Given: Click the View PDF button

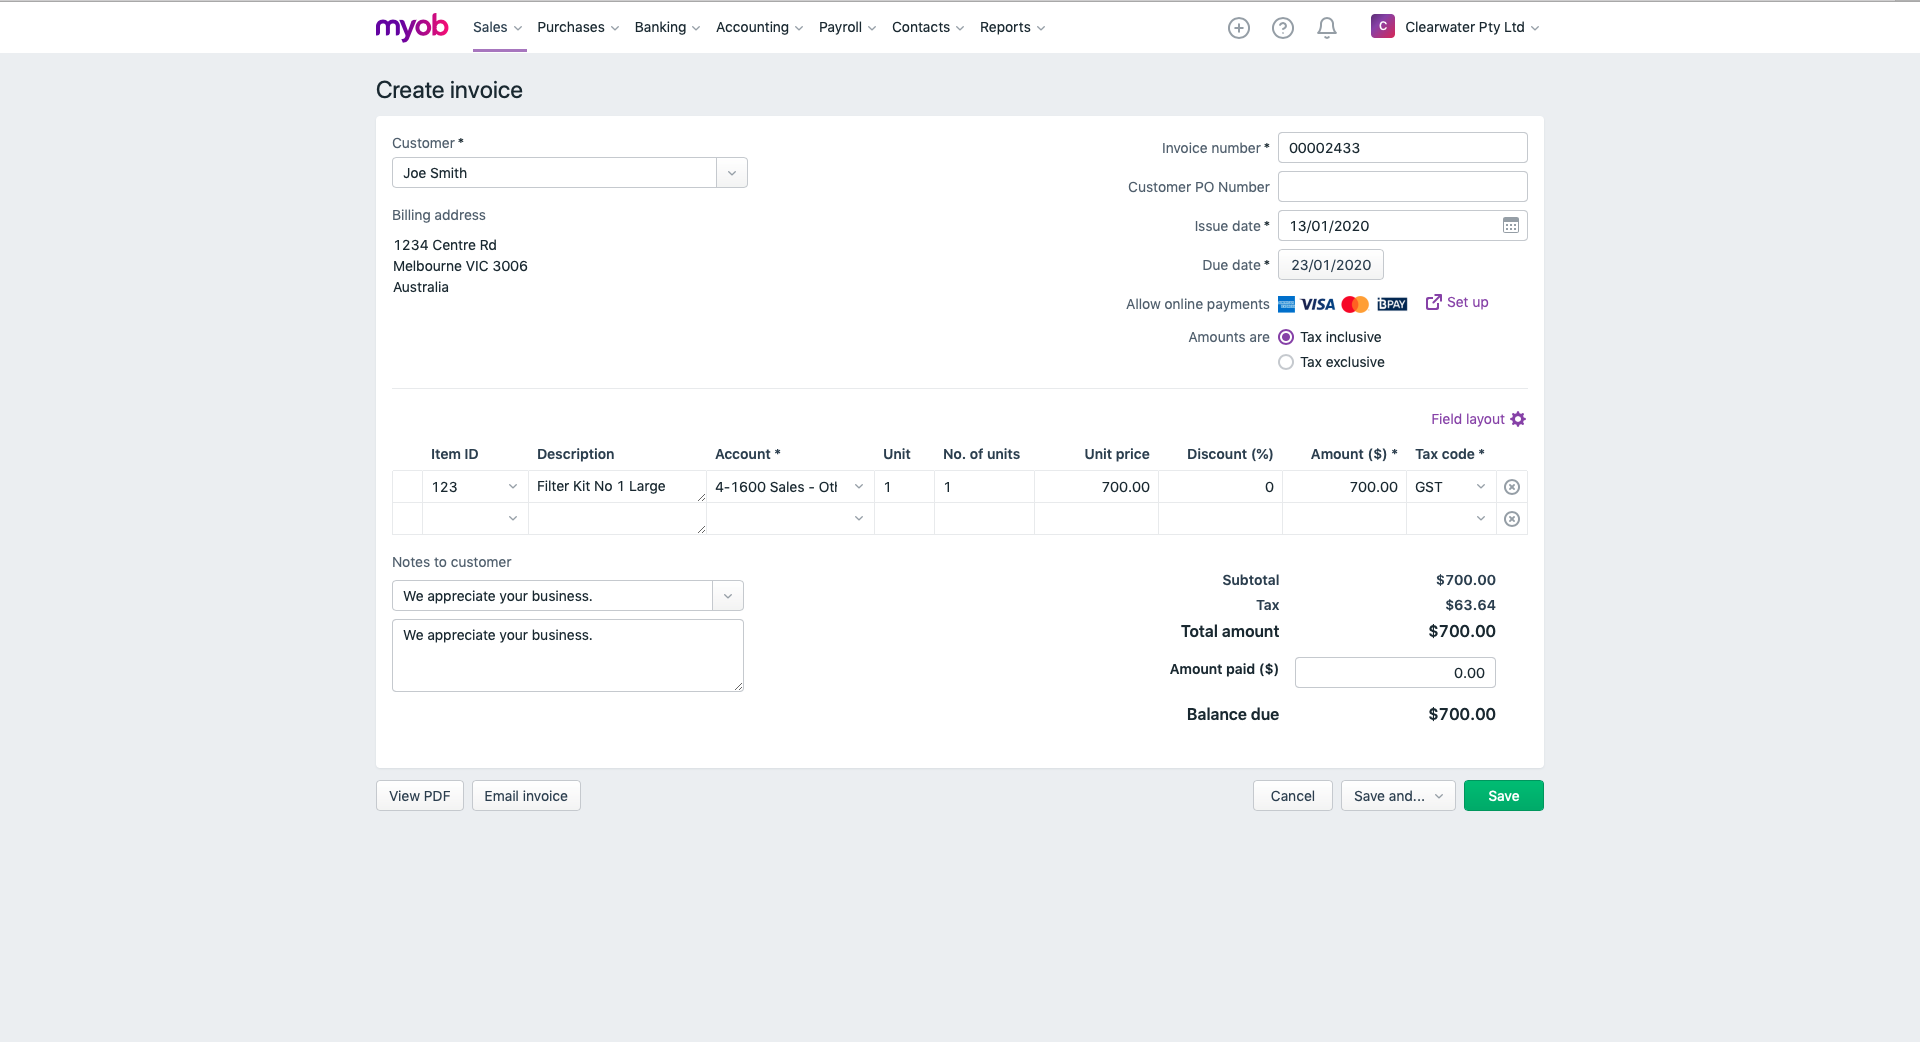Looking at the screenshot, I should (419, 795).
